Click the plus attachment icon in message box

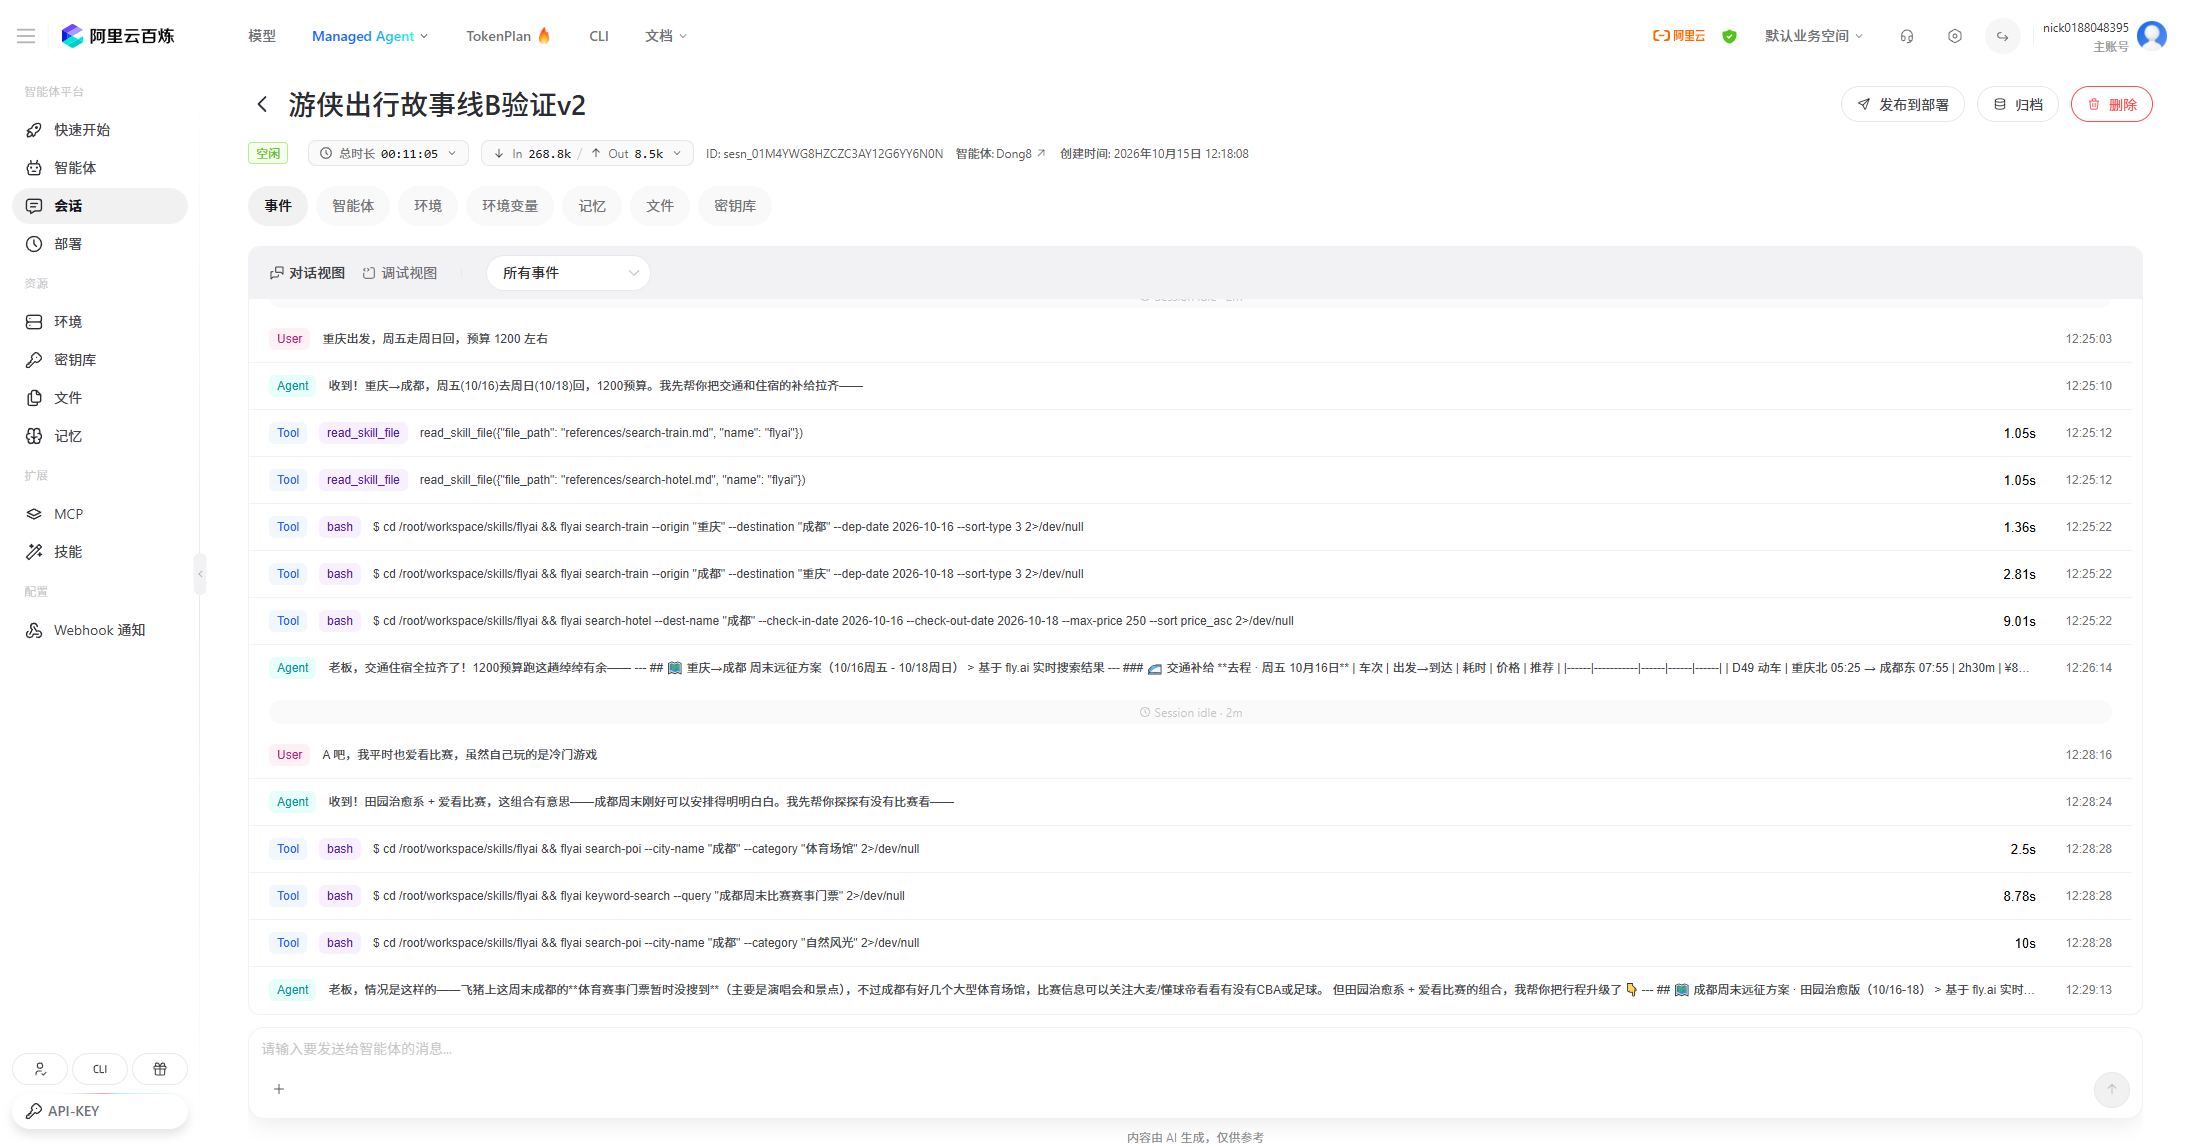pos(279,1089)
